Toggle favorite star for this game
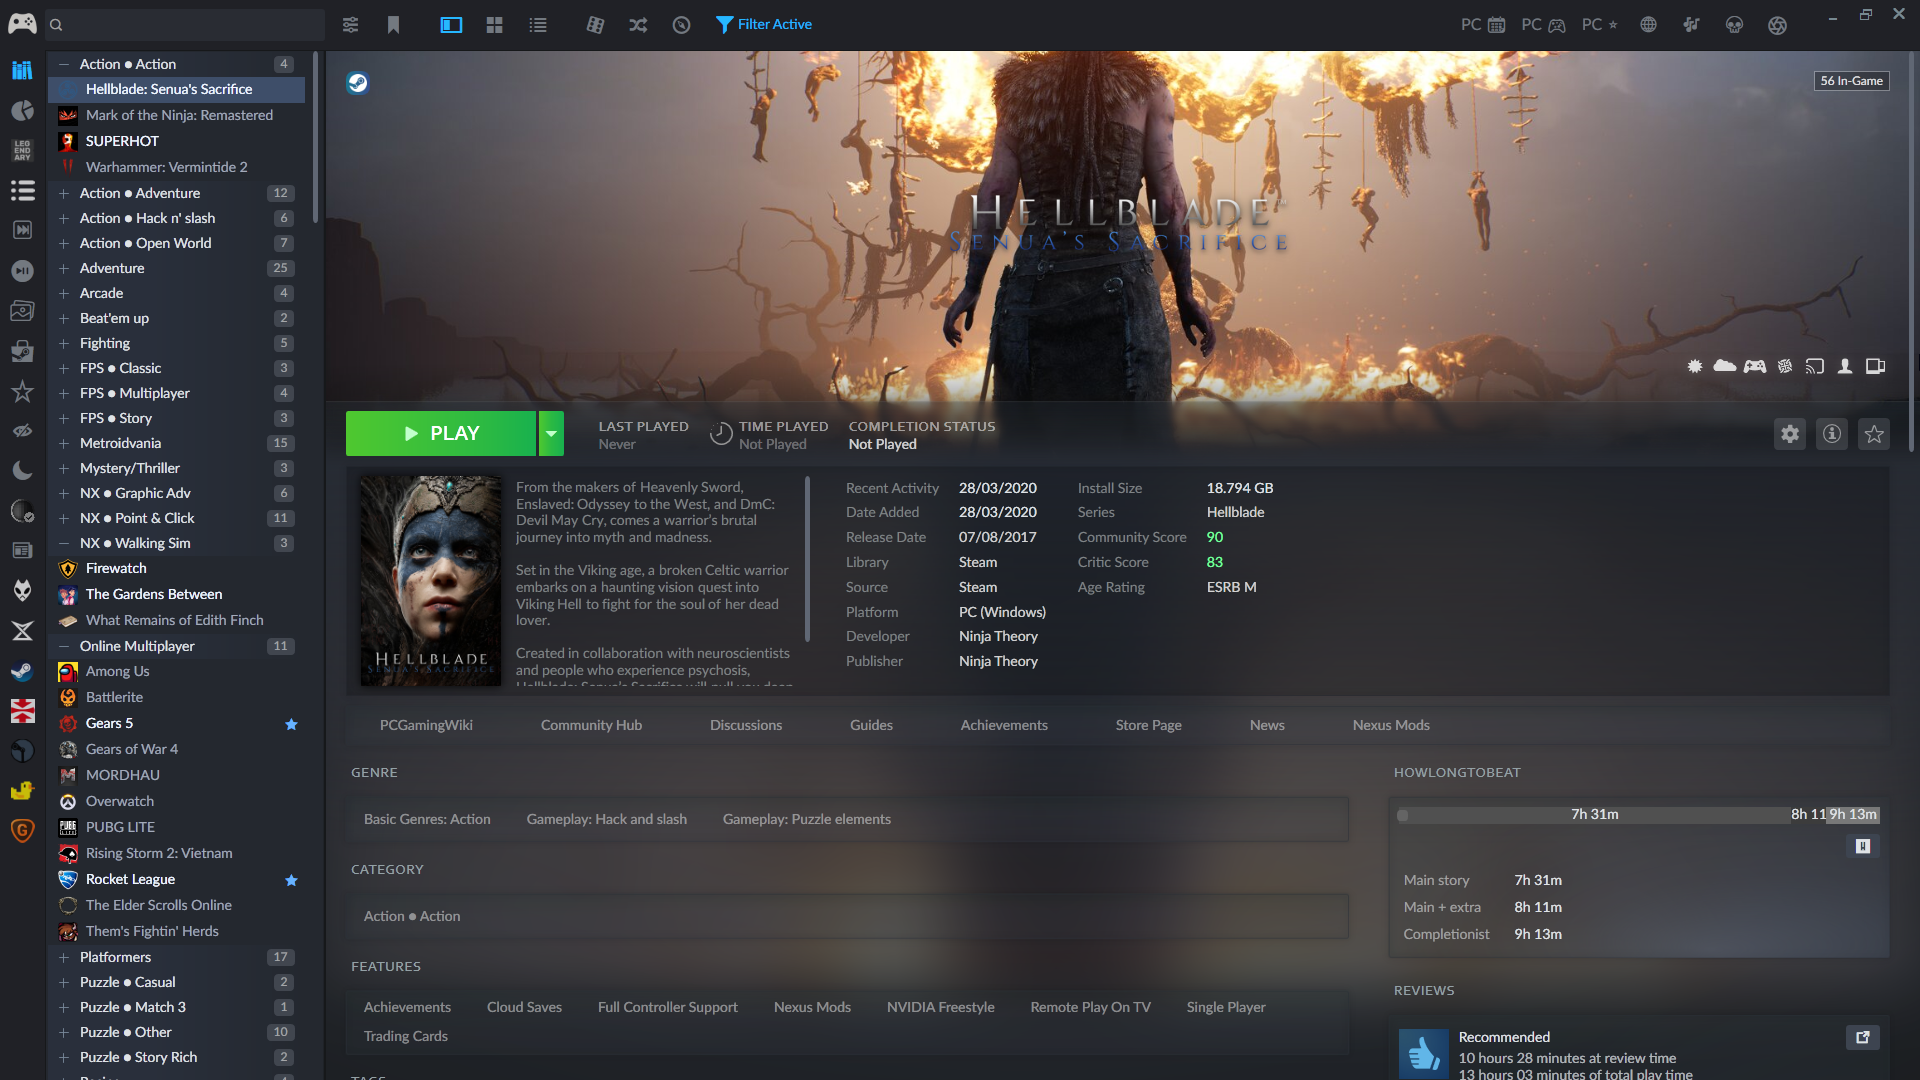Image resolution: width=1920 pixels, height=1080 pixels. (1873, 434)
